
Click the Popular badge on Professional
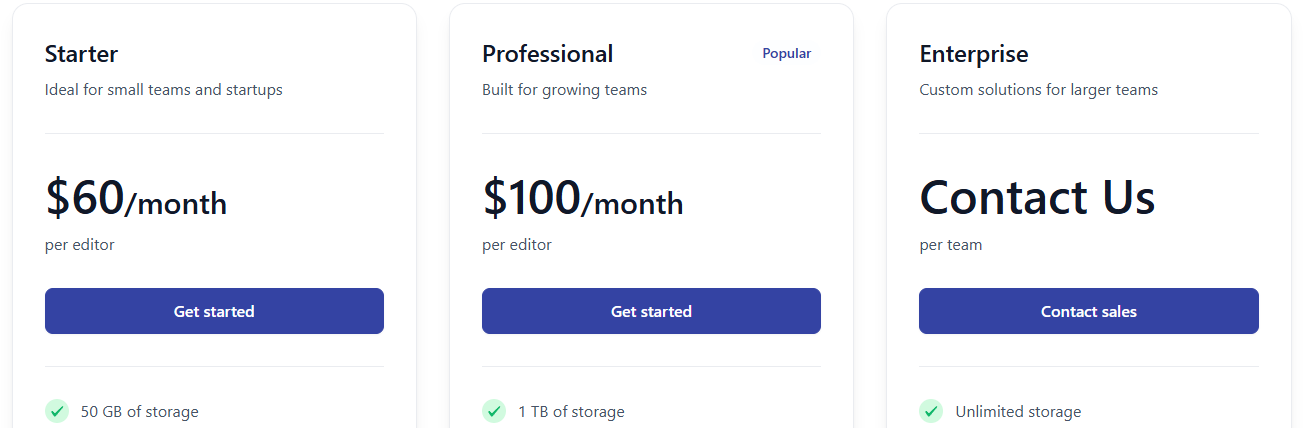pyautogui.click(x=786, y=54)
